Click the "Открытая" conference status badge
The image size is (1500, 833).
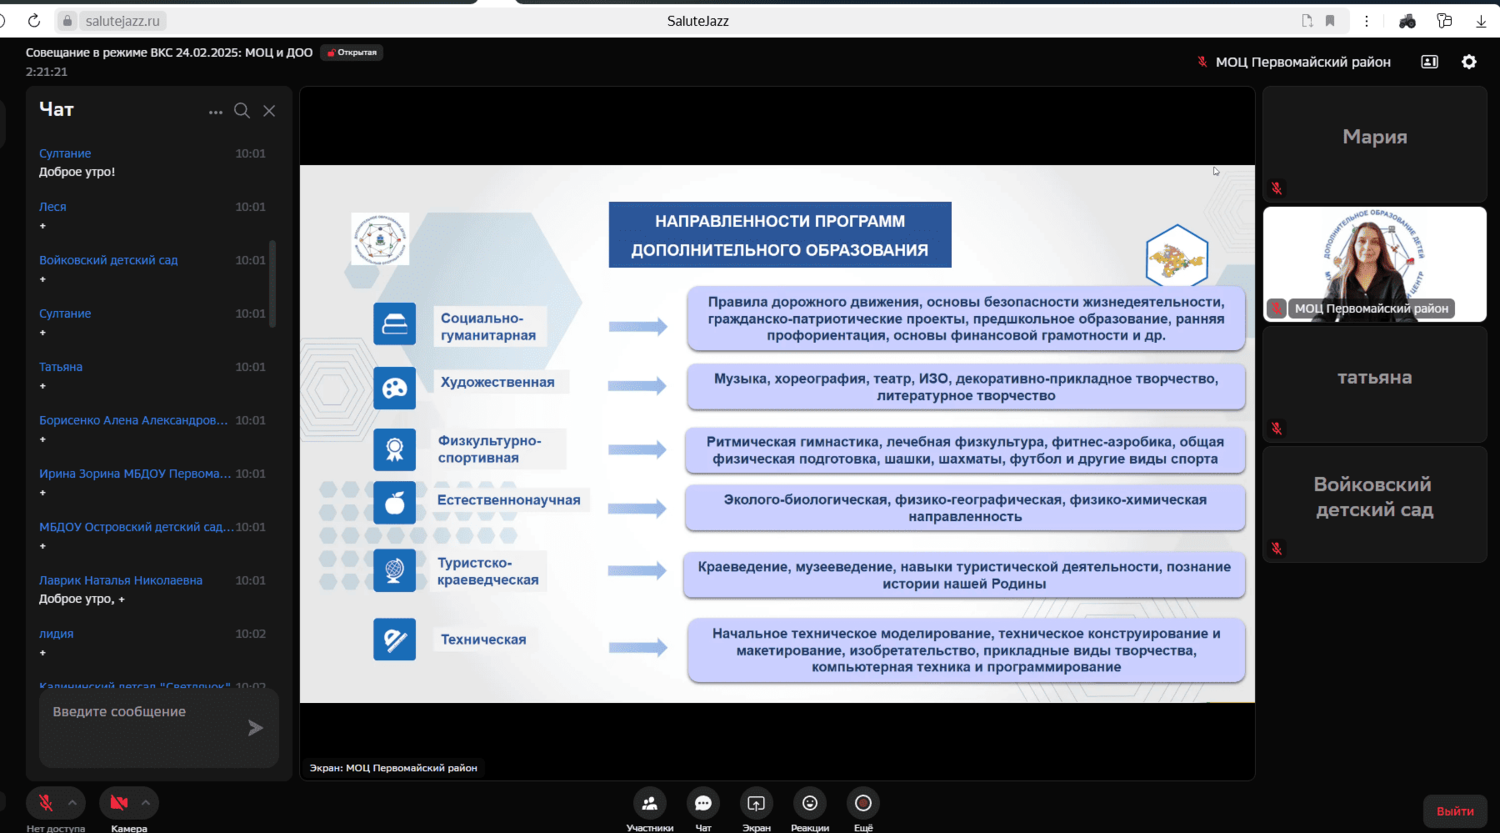pyautogui.click(x=352, y=52)
